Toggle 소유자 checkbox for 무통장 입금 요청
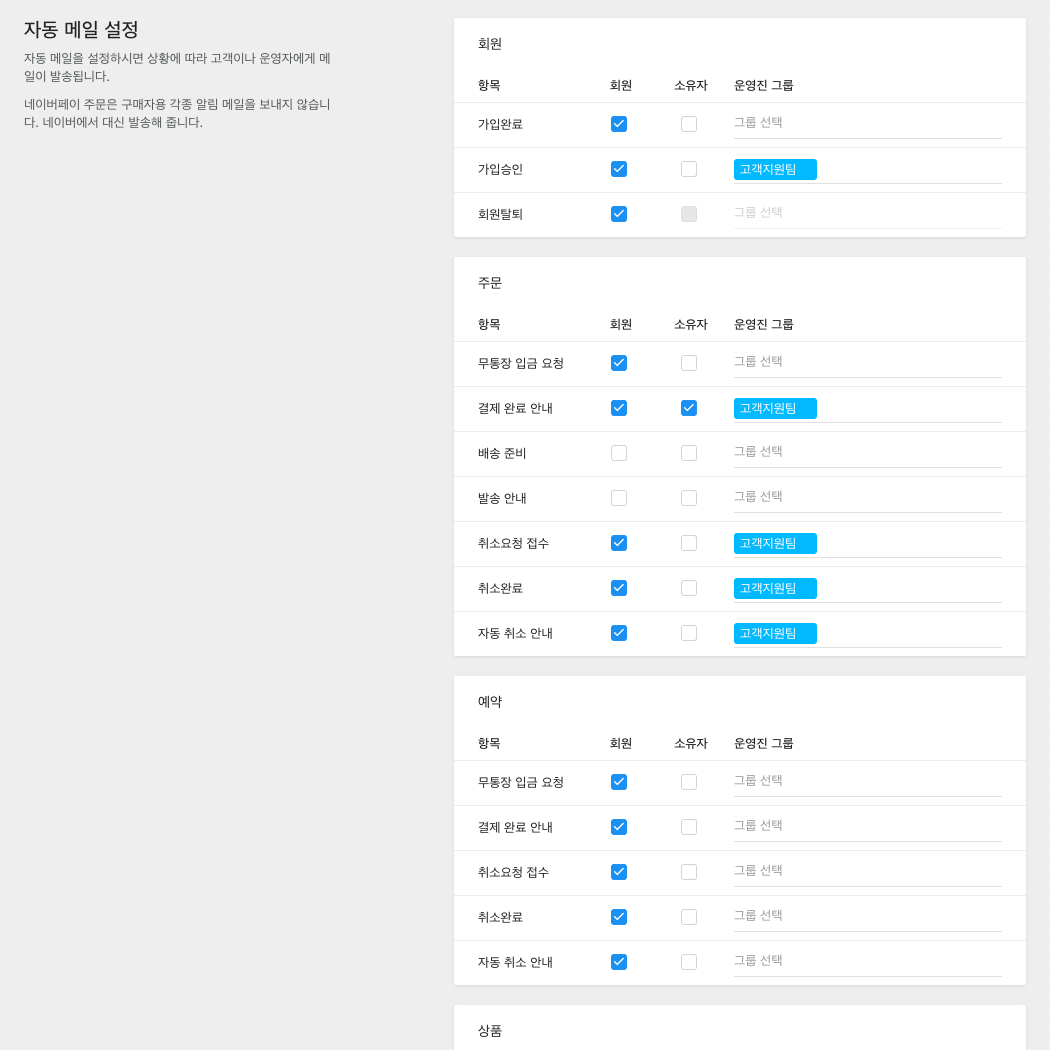Screen dimensions: 1050x1050 tap(689, 362)
